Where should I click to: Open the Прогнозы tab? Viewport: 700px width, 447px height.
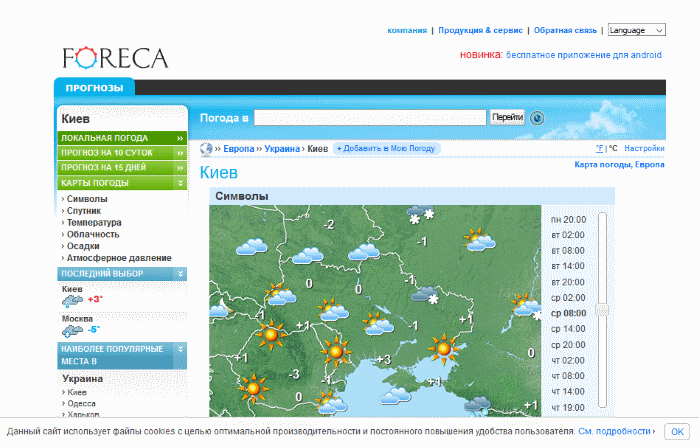94,88
